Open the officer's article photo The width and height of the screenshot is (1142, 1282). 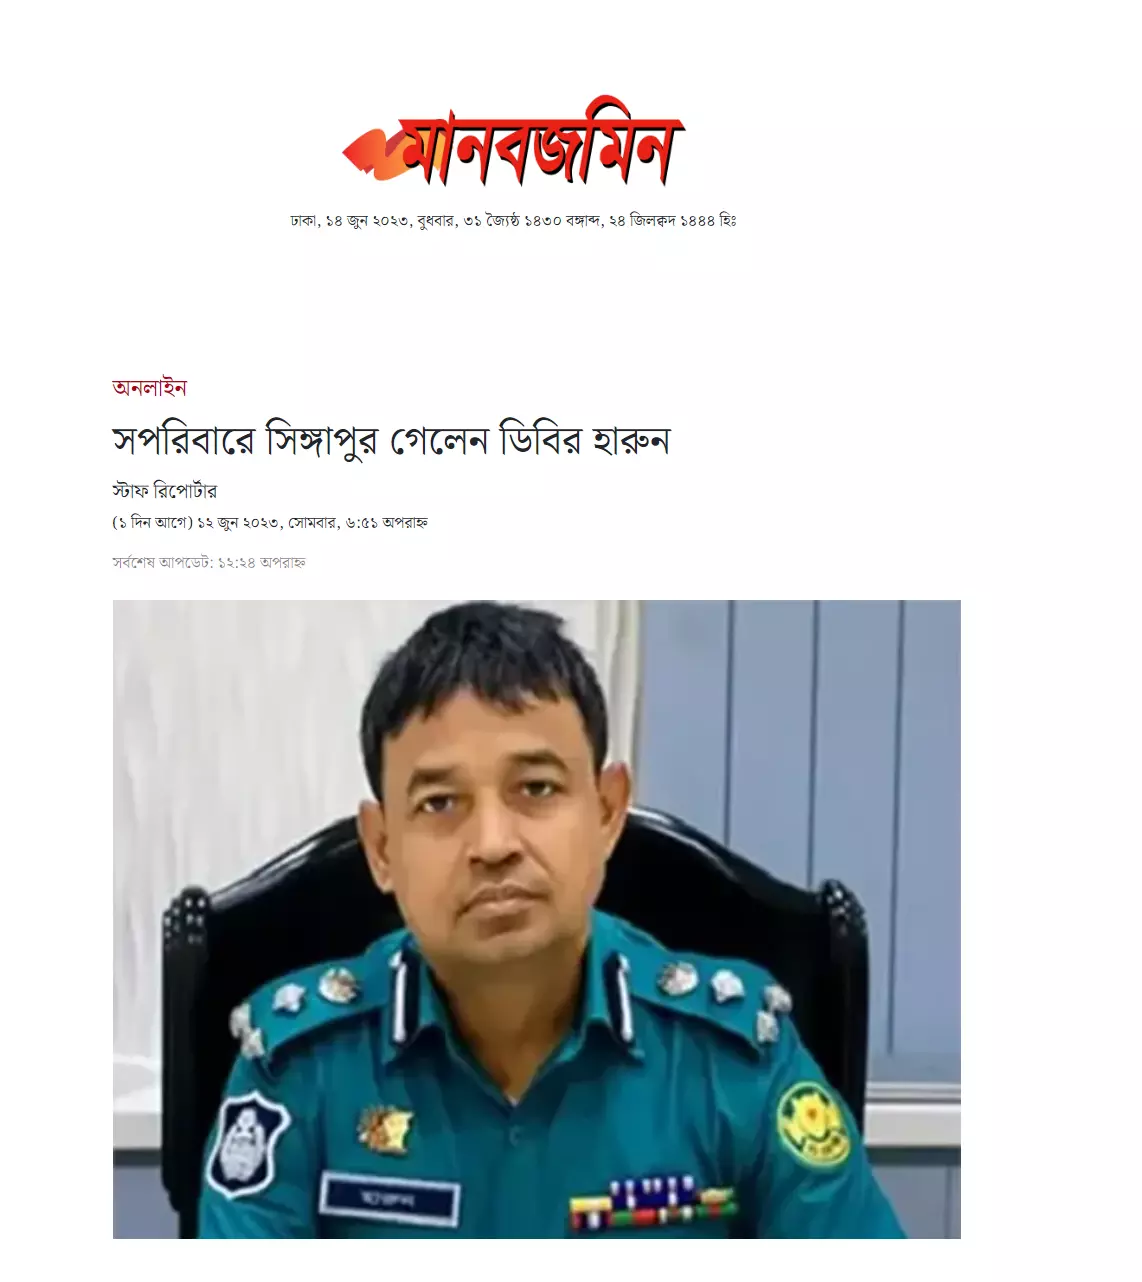click(x=536, y=919)
